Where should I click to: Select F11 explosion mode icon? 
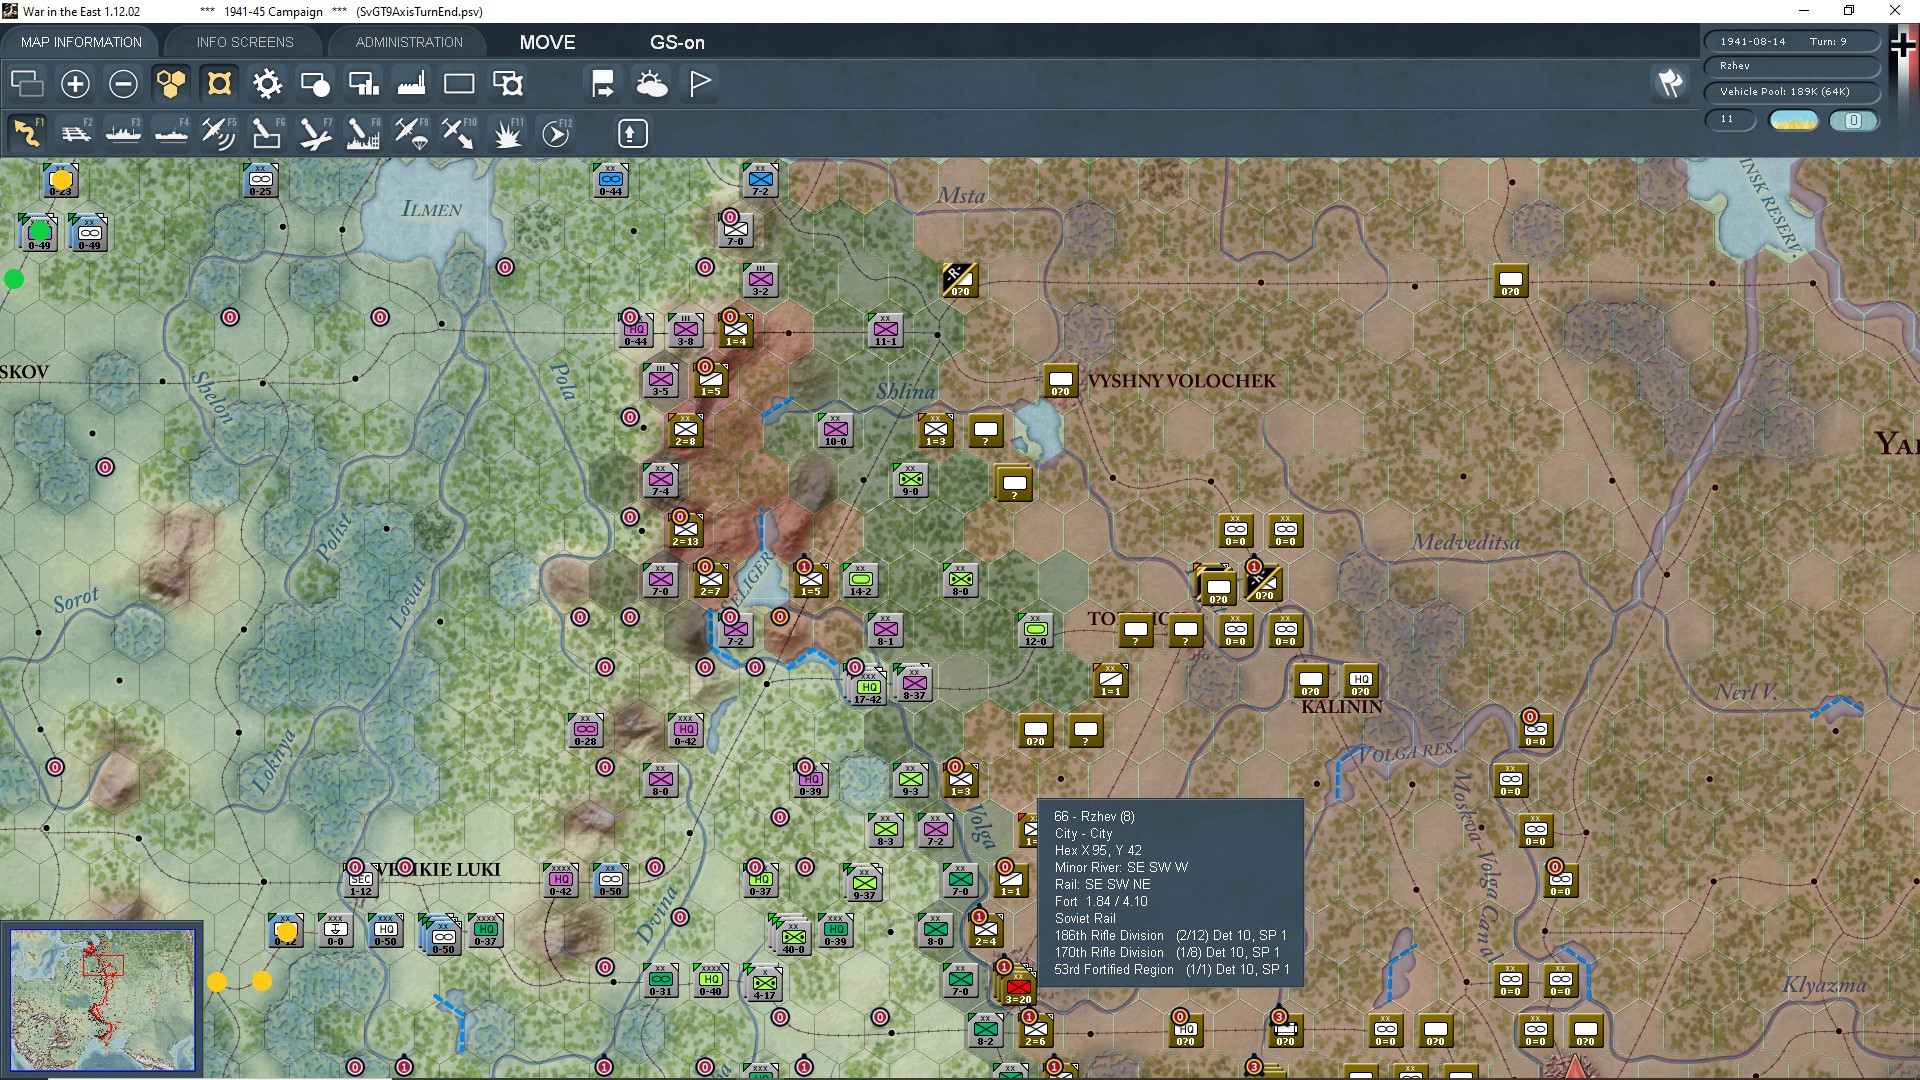(x=507, y=133)
